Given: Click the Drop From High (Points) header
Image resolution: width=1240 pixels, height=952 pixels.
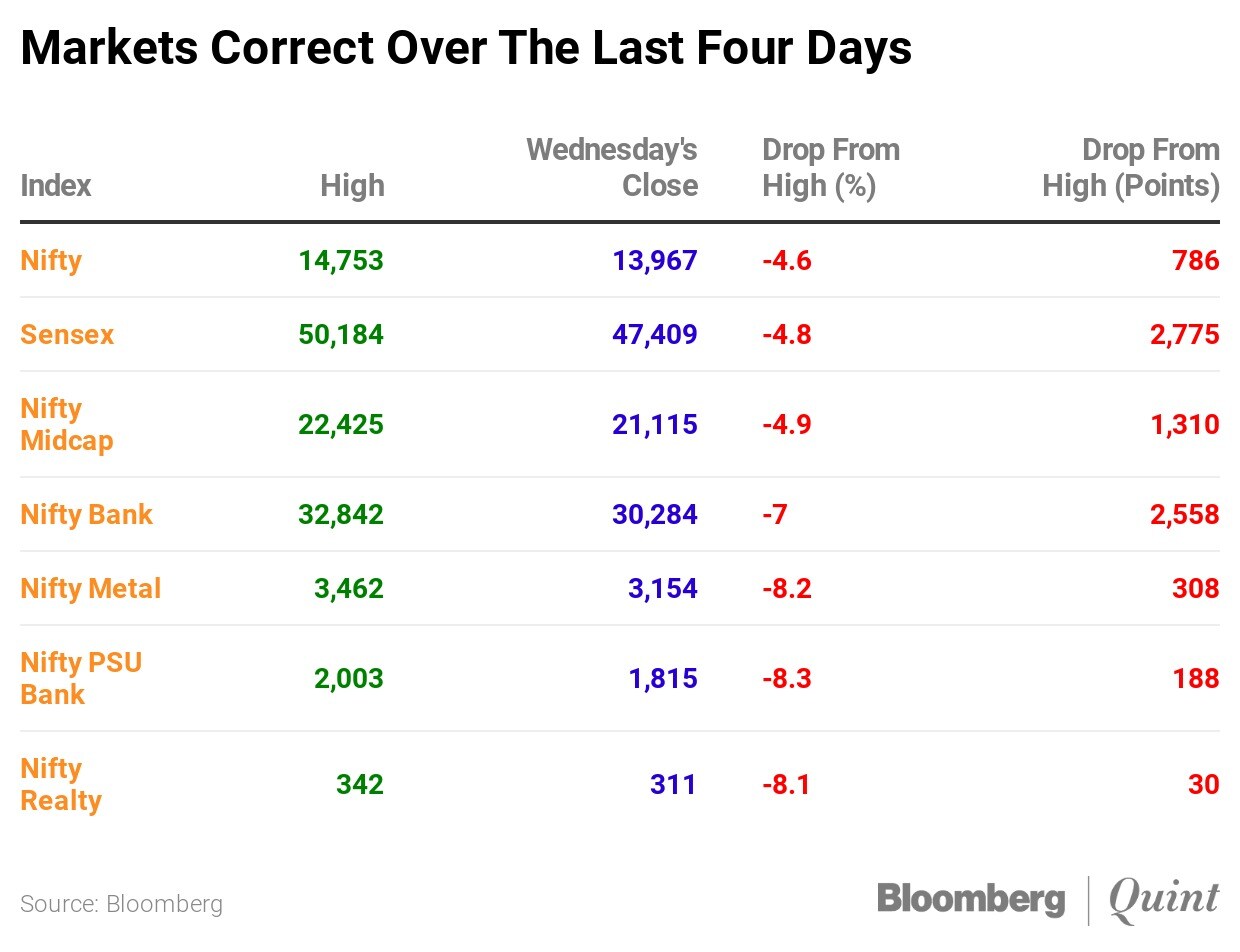Looking at the screenshot, I should click(1131, 168).
